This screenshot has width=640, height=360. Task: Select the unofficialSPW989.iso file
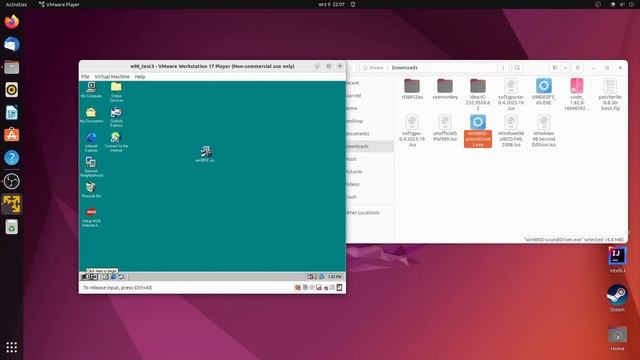pos(445,128)
